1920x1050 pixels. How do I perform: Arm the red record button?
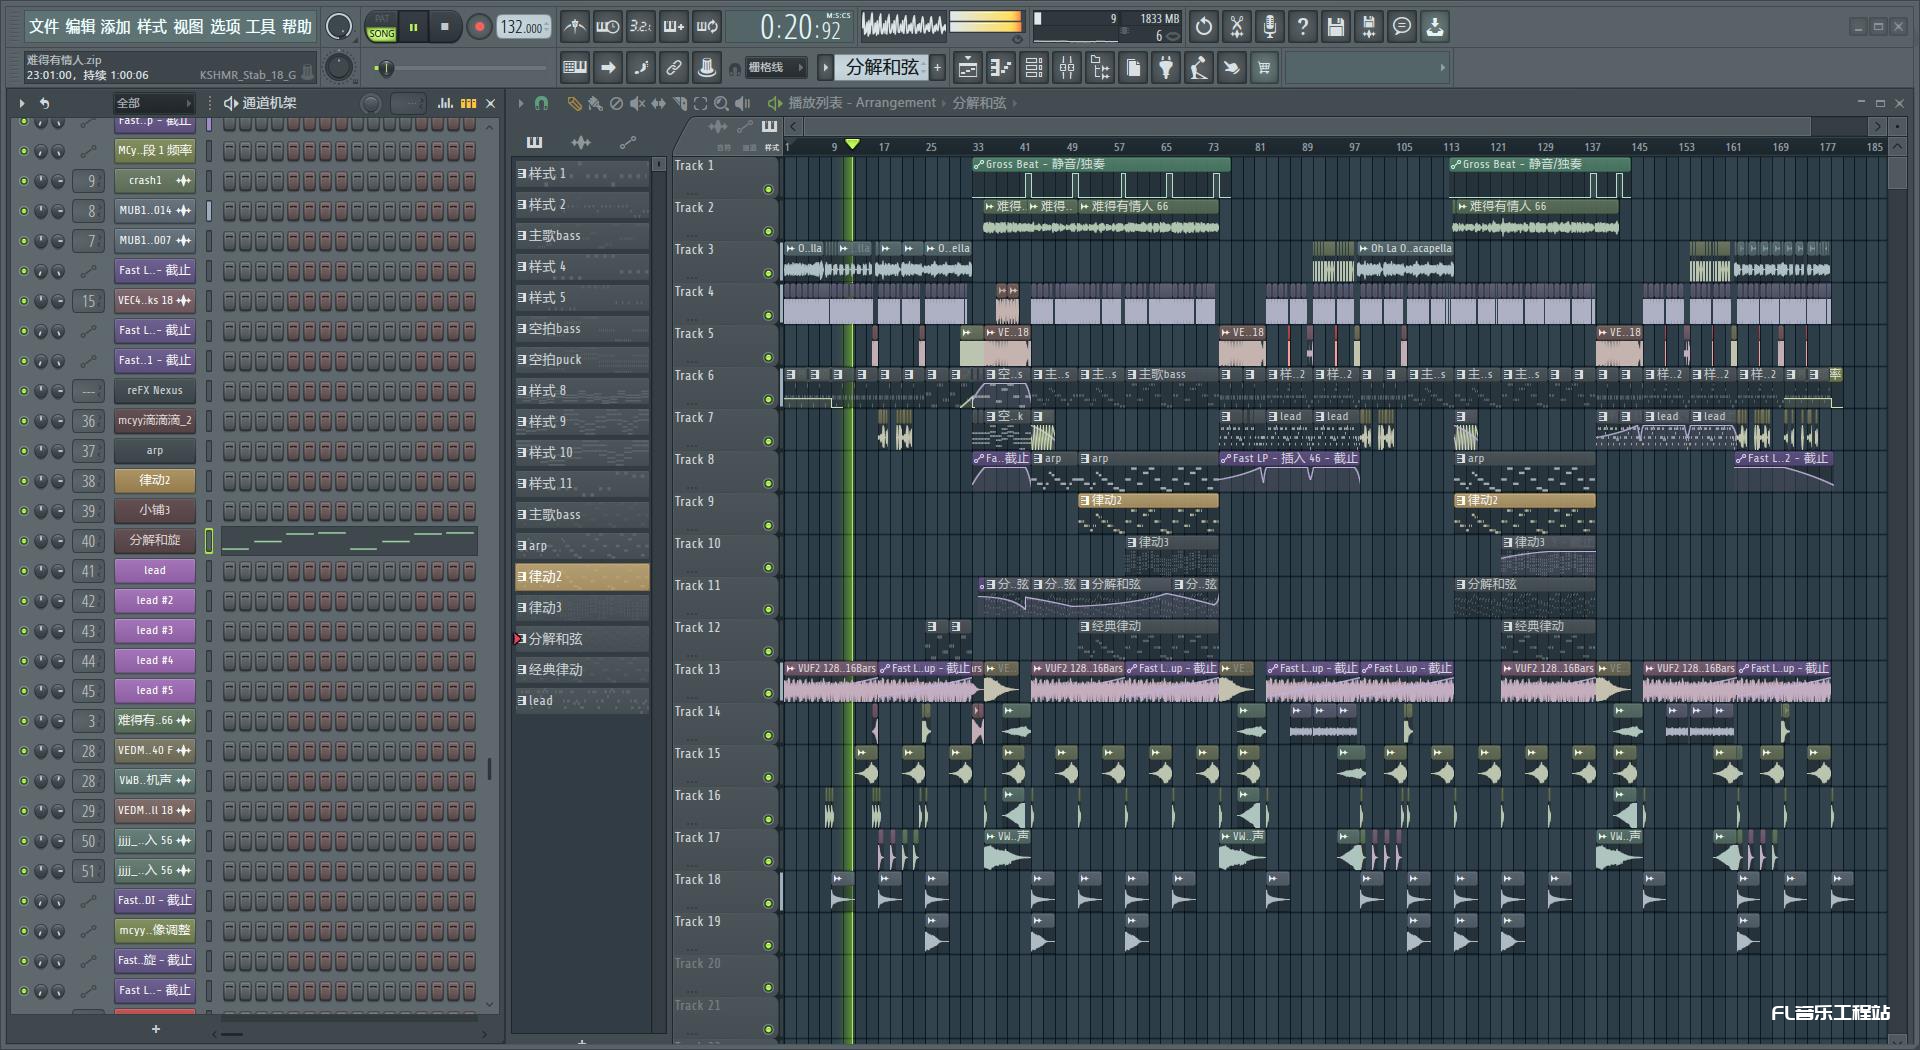[479, 27]
